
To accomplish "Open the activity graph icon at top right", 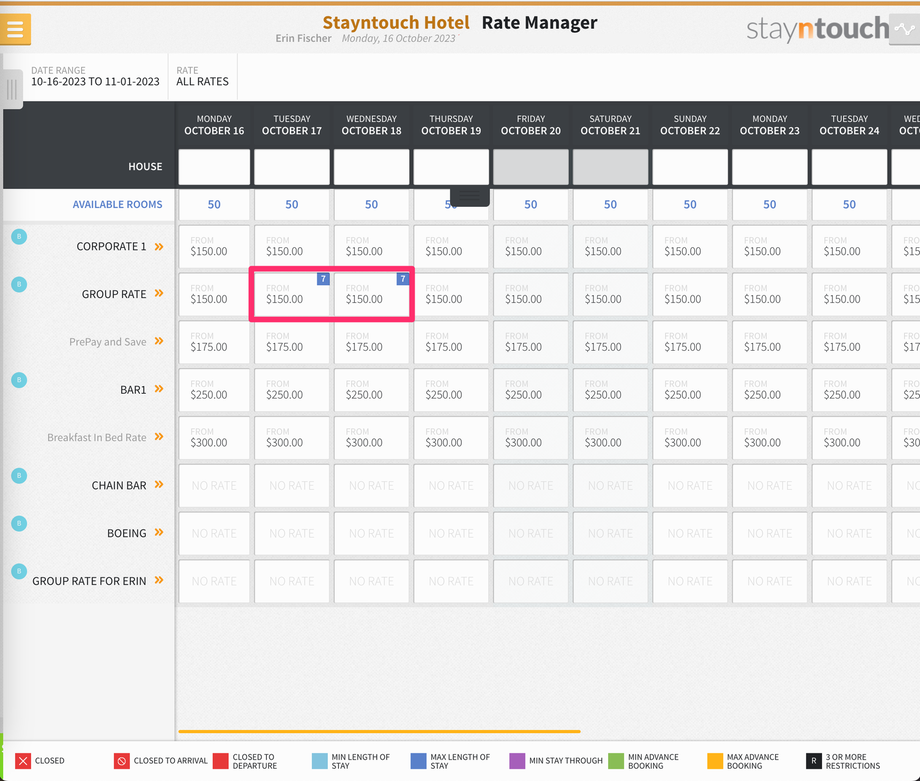I will 904,29.
